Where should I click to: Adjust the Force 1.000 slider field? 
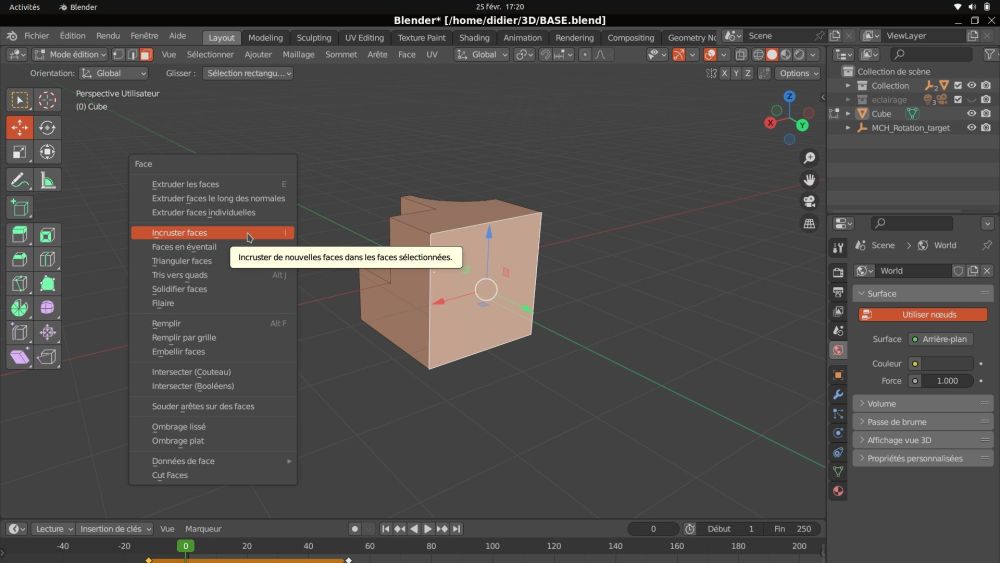[946, 381]
